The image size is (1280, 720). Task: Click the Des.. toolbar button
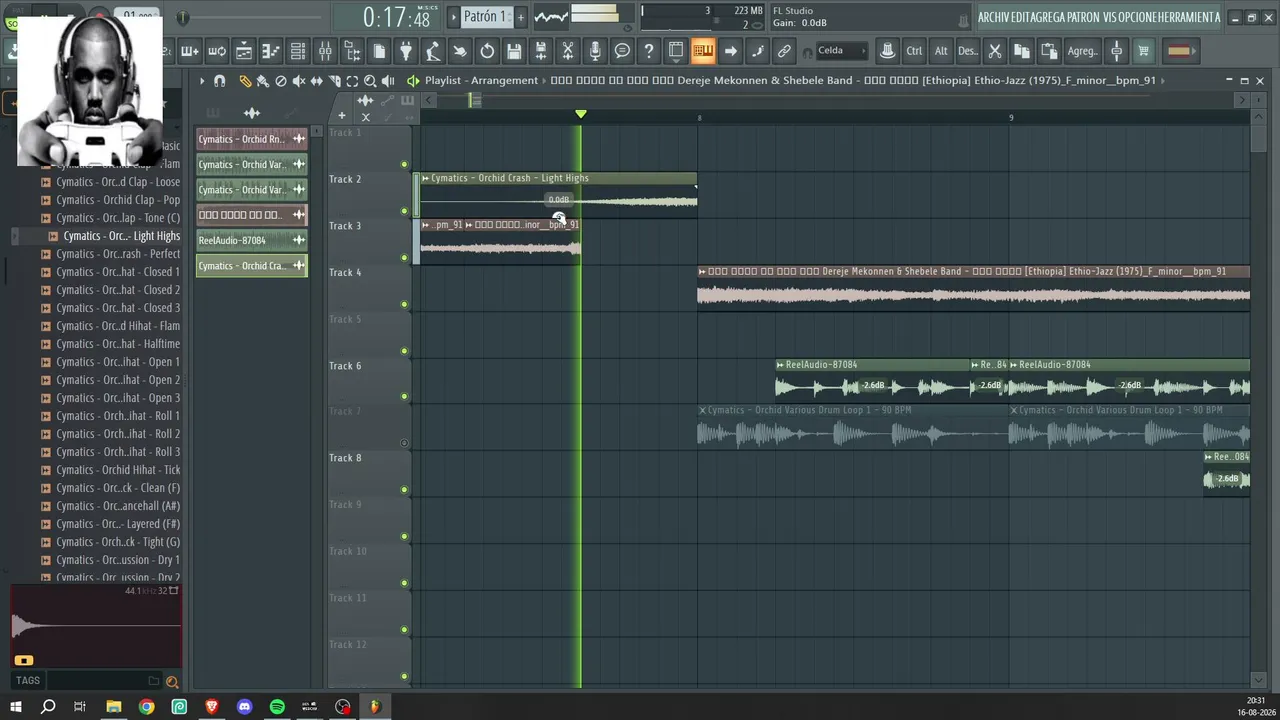pos(967,51)
